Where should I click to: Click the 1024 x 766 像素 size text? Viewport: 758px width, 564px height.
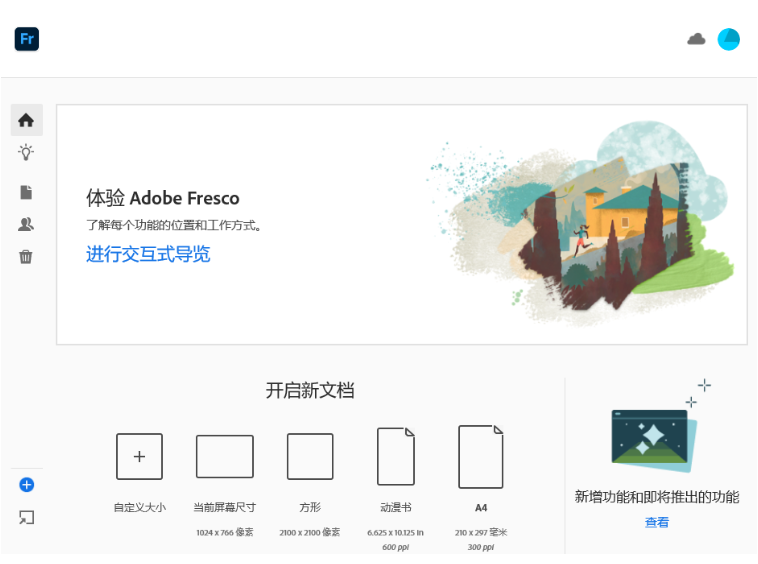[225, 532]
